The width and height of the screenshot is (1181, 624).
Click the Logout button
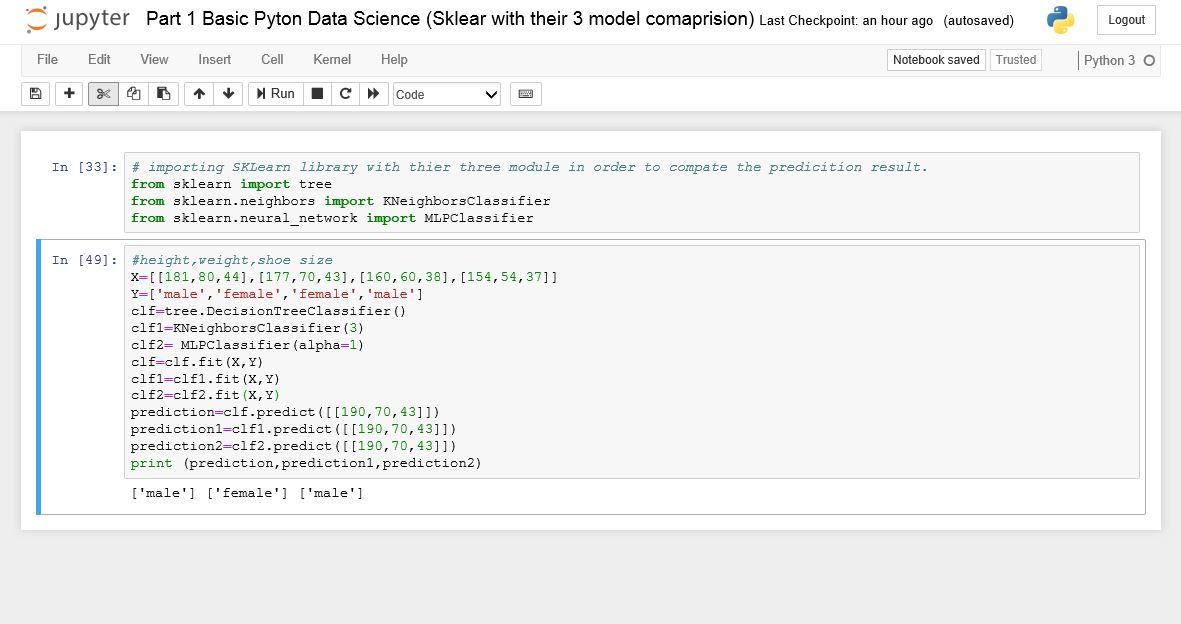pyautogui.click(x=1126, y=20)
